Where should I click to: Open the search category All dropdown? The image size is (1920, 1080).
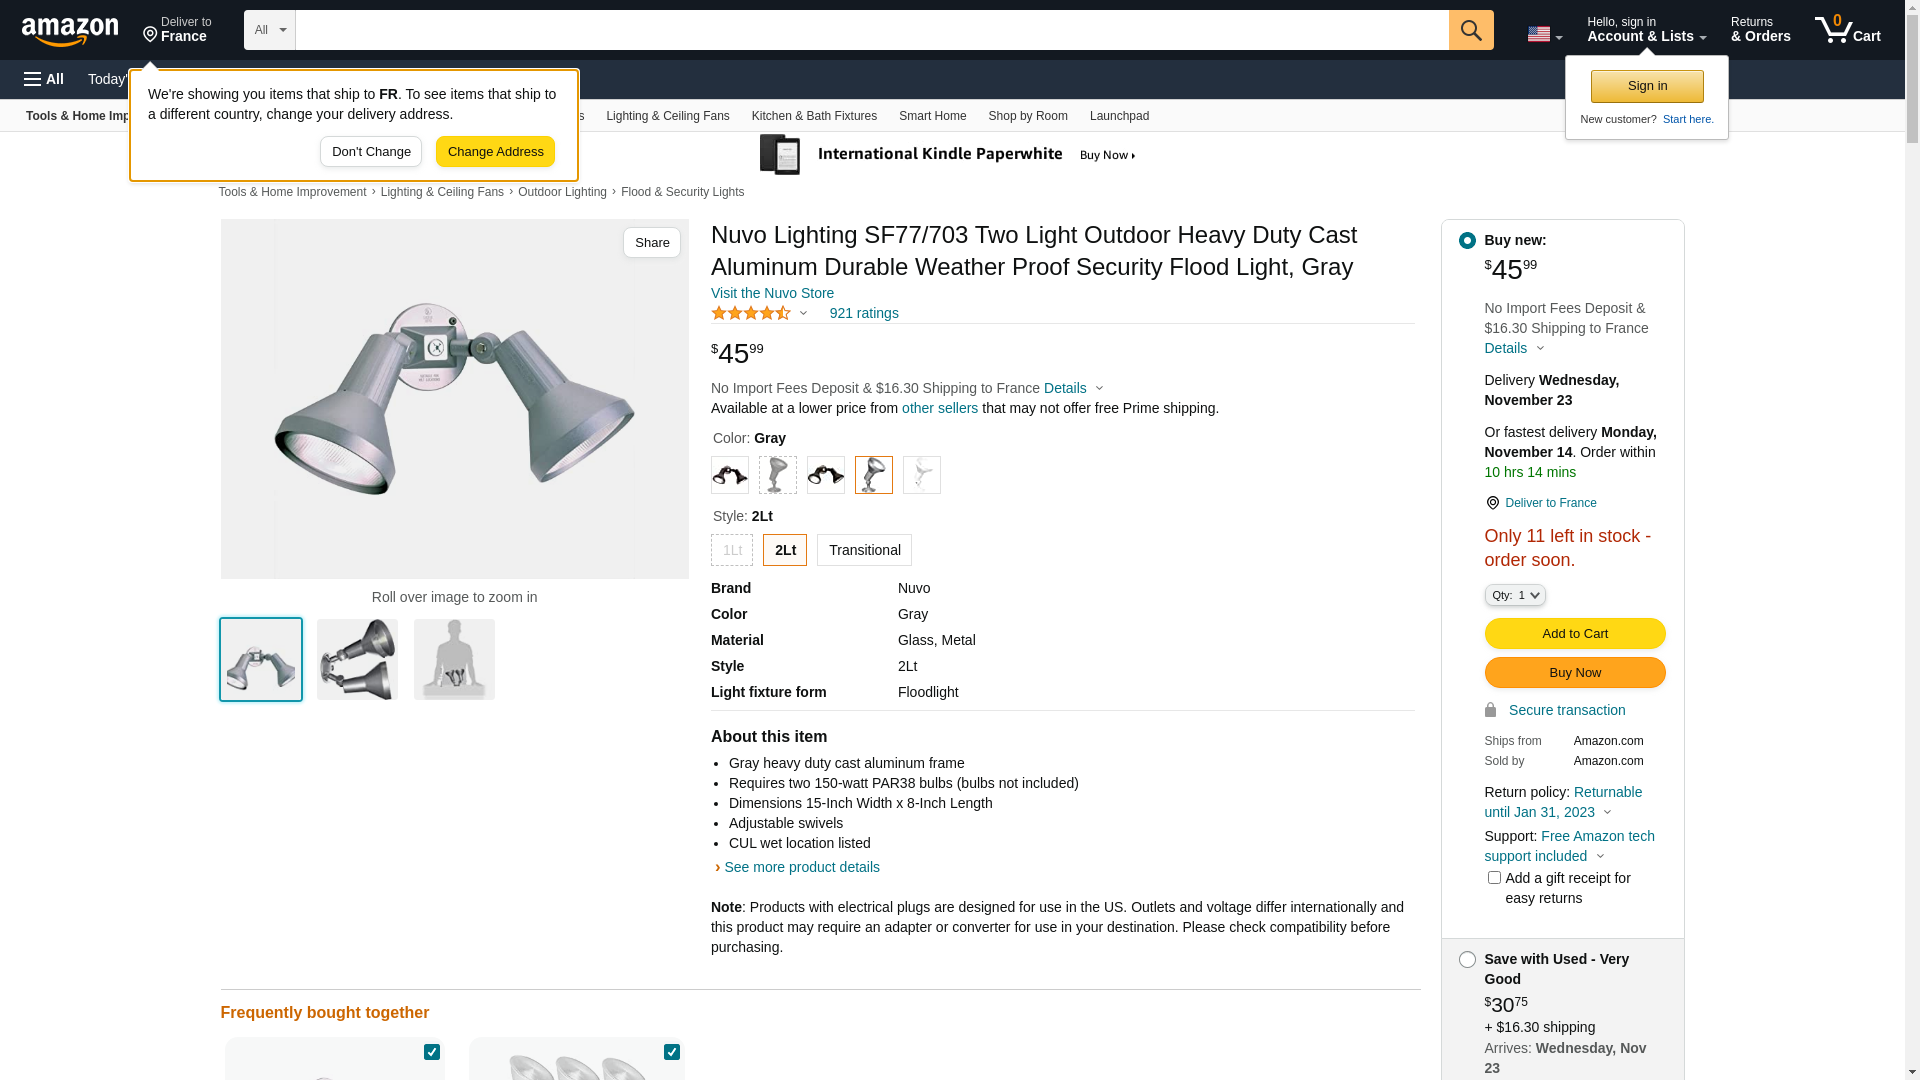click(269, 30)
